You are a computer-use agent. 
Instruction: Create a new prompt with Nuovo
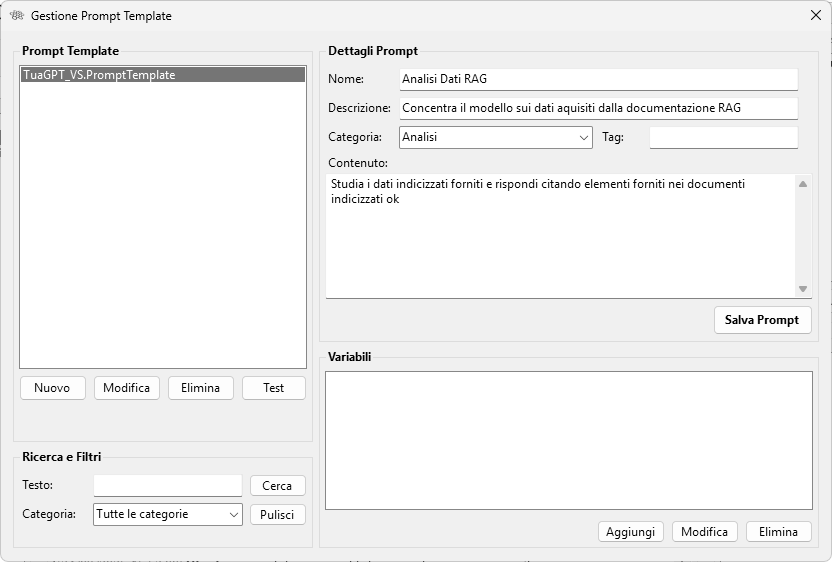(x=53, y=388)
